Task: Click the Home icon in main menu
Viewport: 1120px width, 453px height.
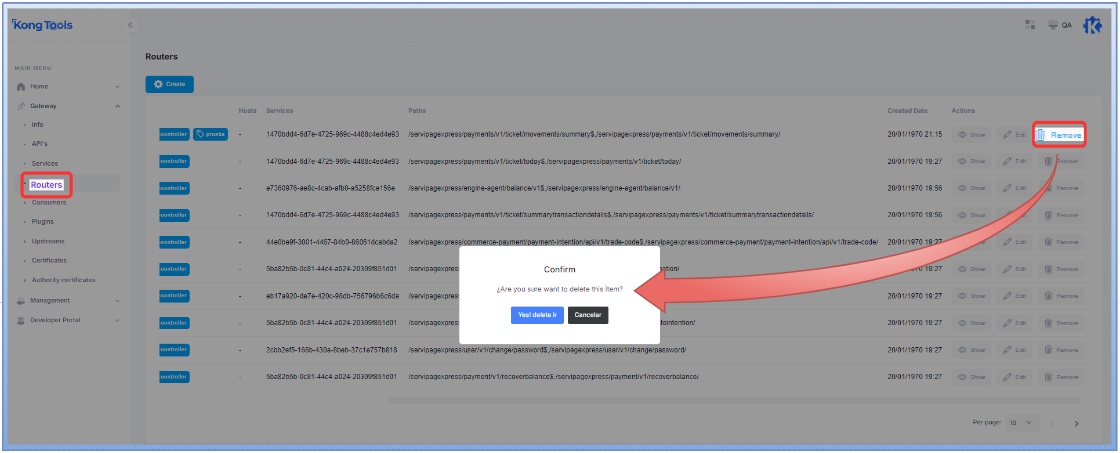Action: point(21,87)
